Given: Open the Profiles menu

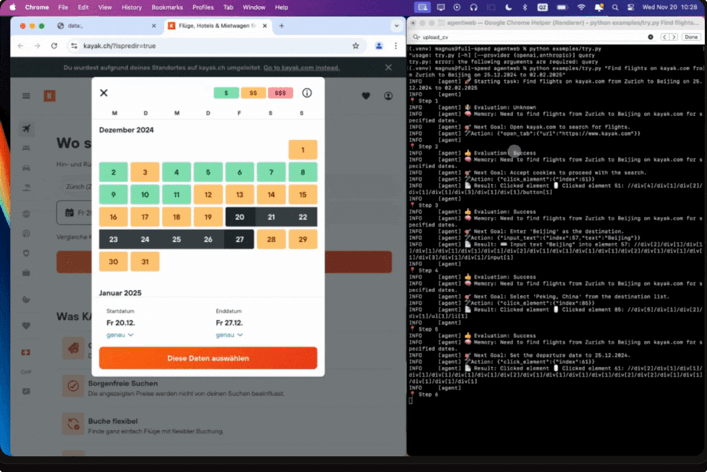Looking at the screenshot, I should (203, 7).
